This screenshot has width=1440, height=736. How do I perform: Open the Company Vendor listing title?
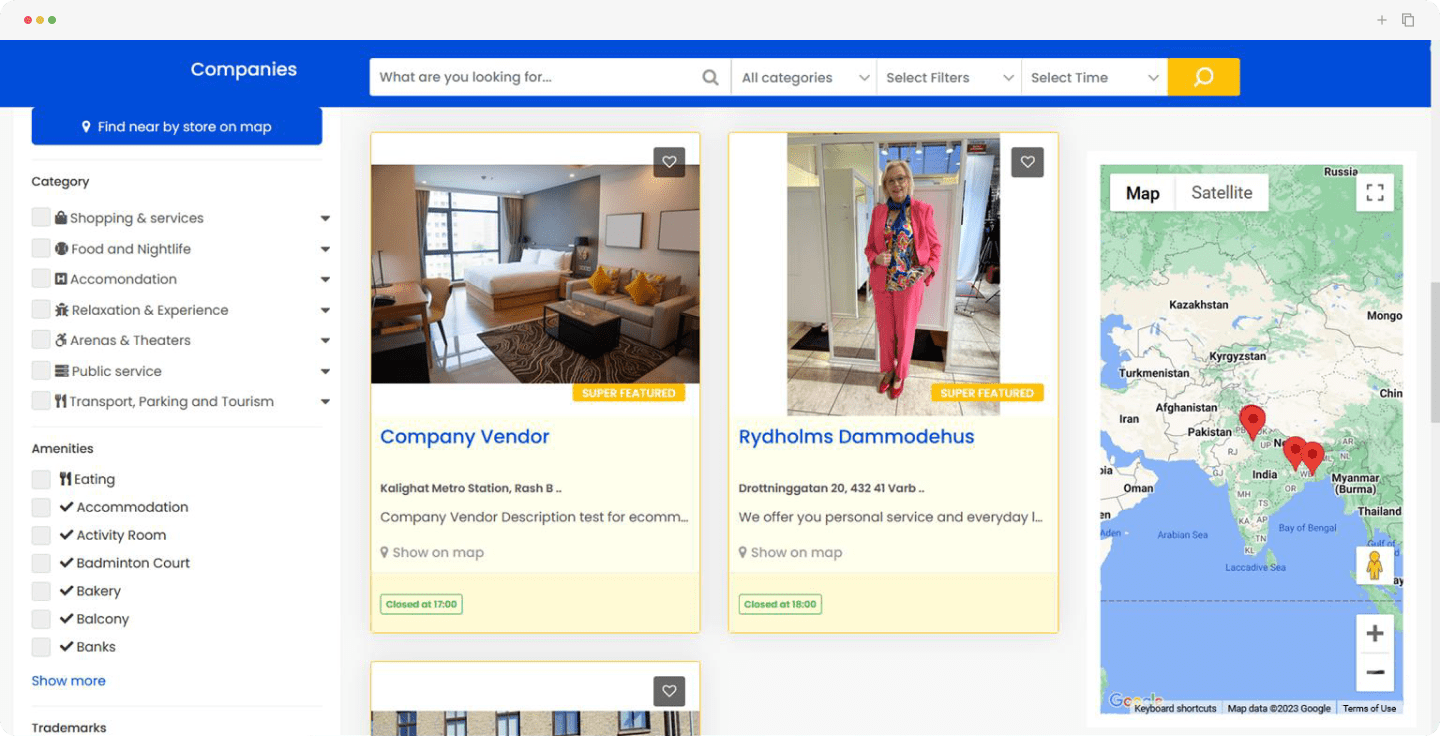tap(465, 437)
